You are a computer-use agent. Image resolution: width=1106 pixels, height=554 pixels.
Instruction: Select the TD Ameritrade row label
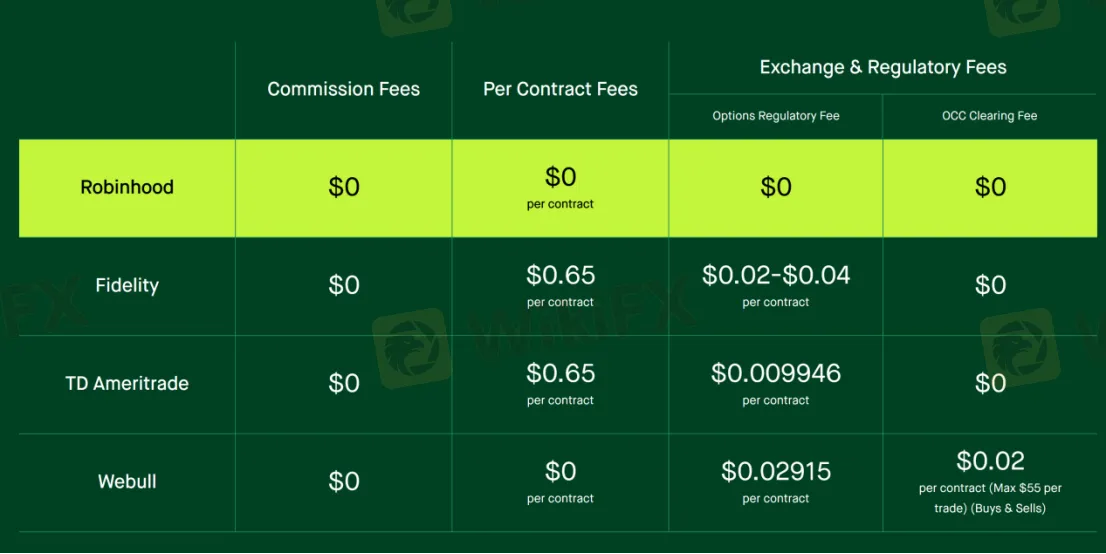[x=127, y=383]
